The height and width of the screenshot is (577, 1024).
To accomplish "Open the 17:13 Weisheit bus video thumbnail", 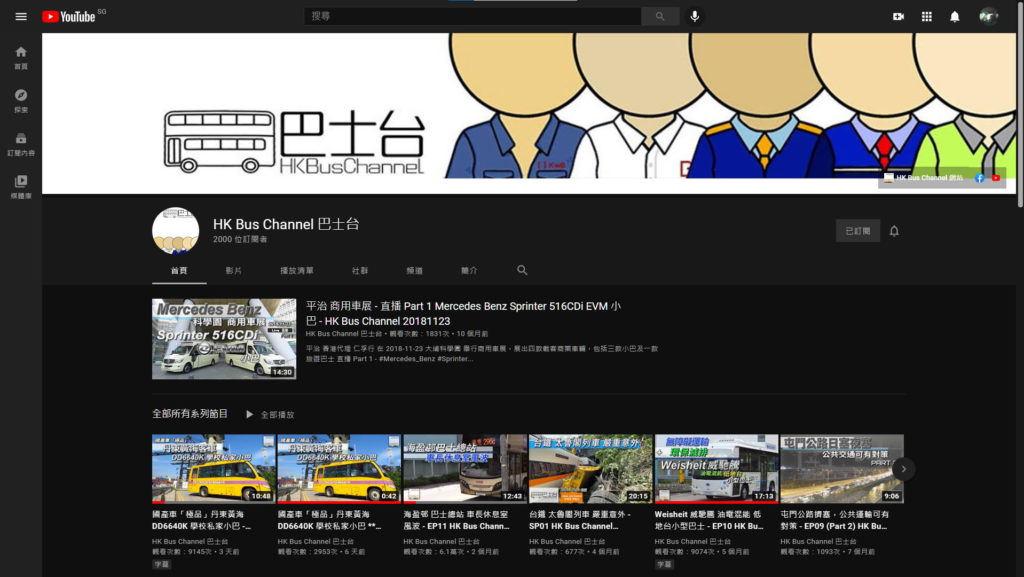I will 716,469.
